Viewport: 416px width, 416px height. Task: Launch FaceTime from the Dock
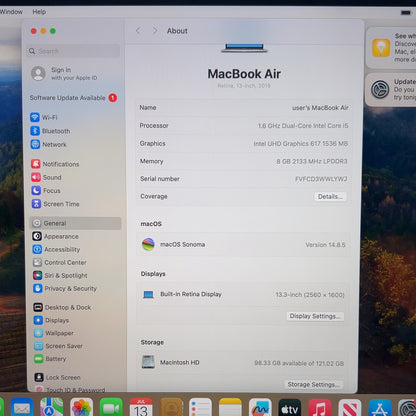[x=111, y=407]
